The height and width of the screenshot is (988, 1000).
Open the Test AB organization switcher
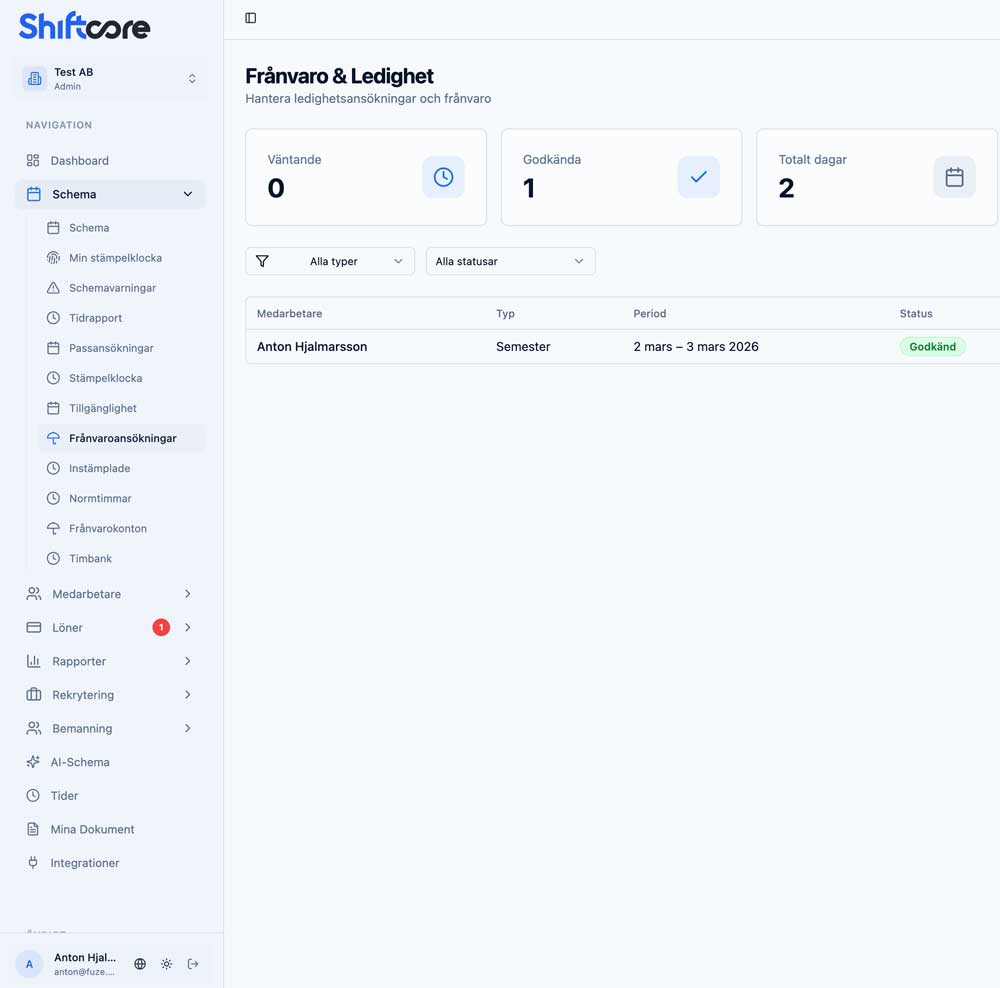(110, 78)
